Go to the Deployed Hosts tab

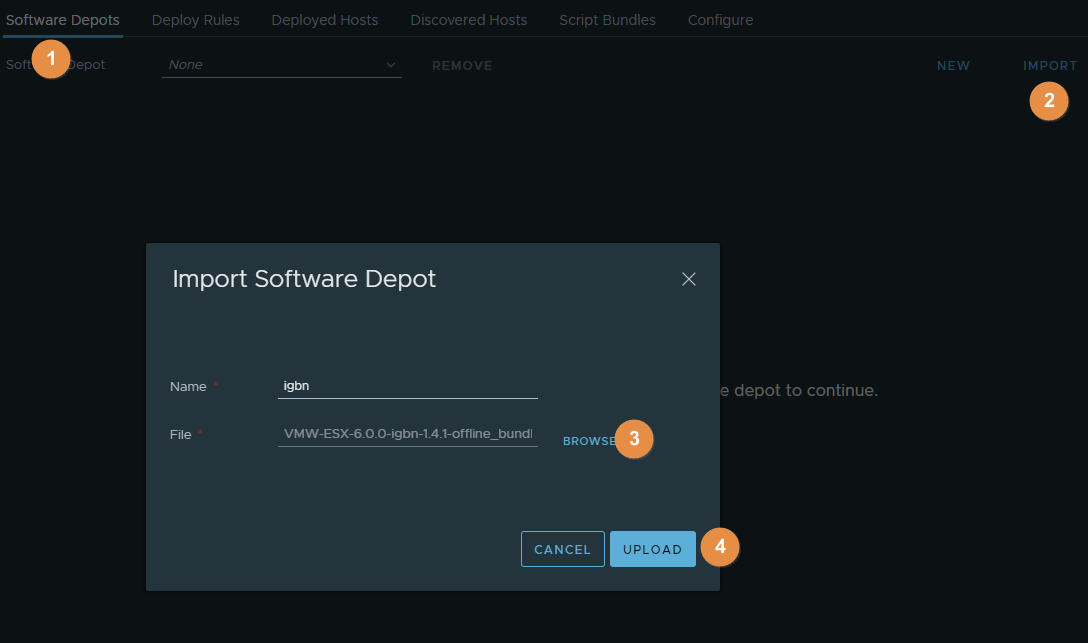point(325,20)
